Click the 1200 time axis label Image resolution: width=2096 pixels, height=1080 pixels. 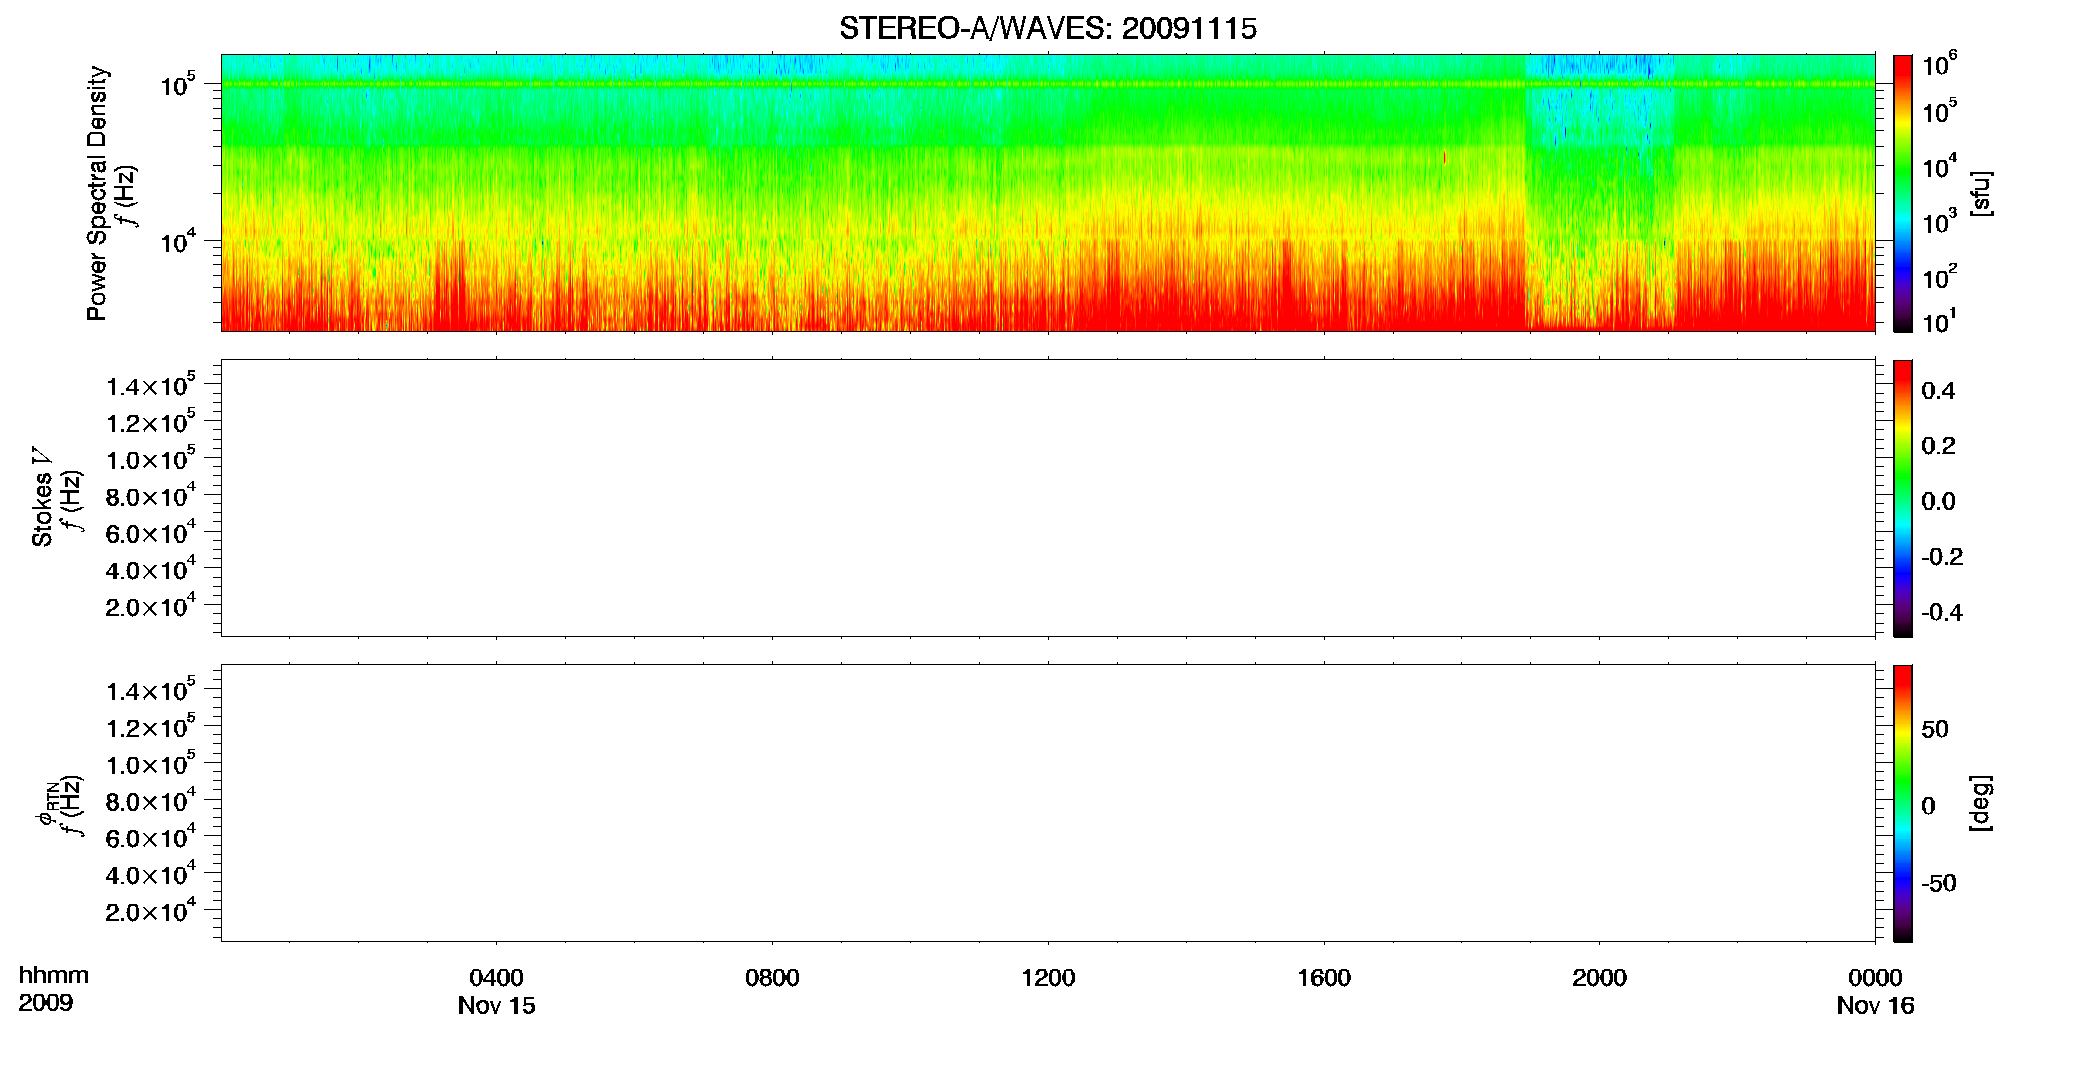(1048, 978)
